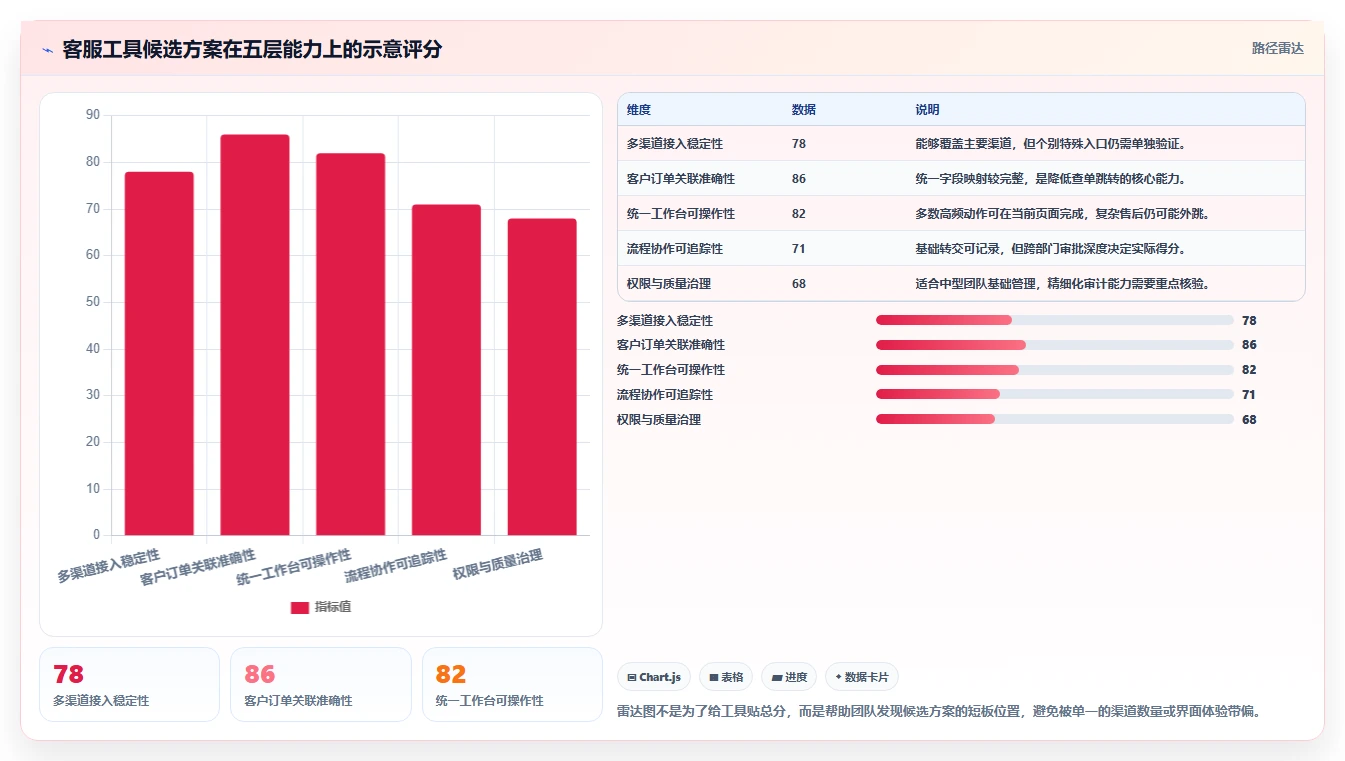Click table value 71 in 数据 column
Image resolution: width=1345 pixels, height=761 pixels.
[x=799, y=249]
